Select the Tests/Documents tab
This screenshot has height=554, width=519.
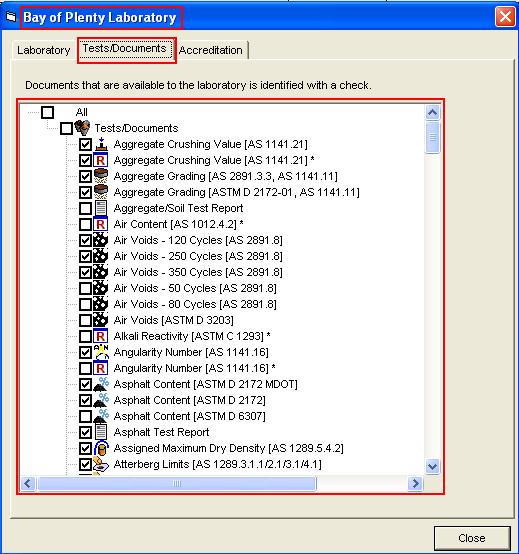[125, 48]
